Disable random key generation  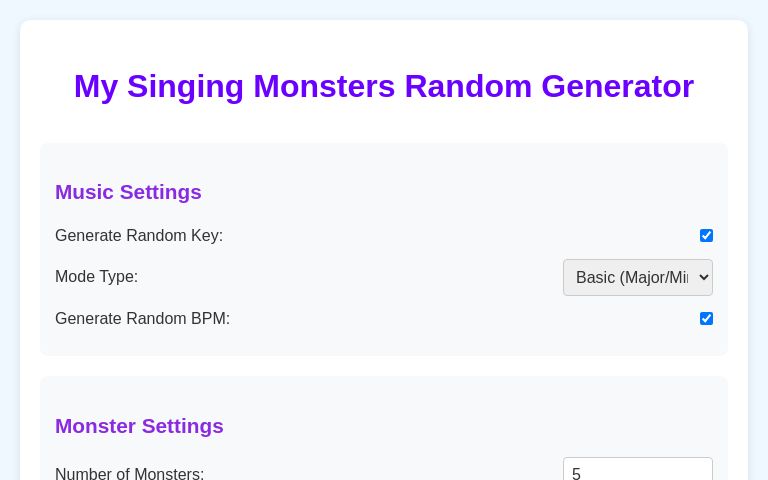pyautogui.click(x=706, y=236)
